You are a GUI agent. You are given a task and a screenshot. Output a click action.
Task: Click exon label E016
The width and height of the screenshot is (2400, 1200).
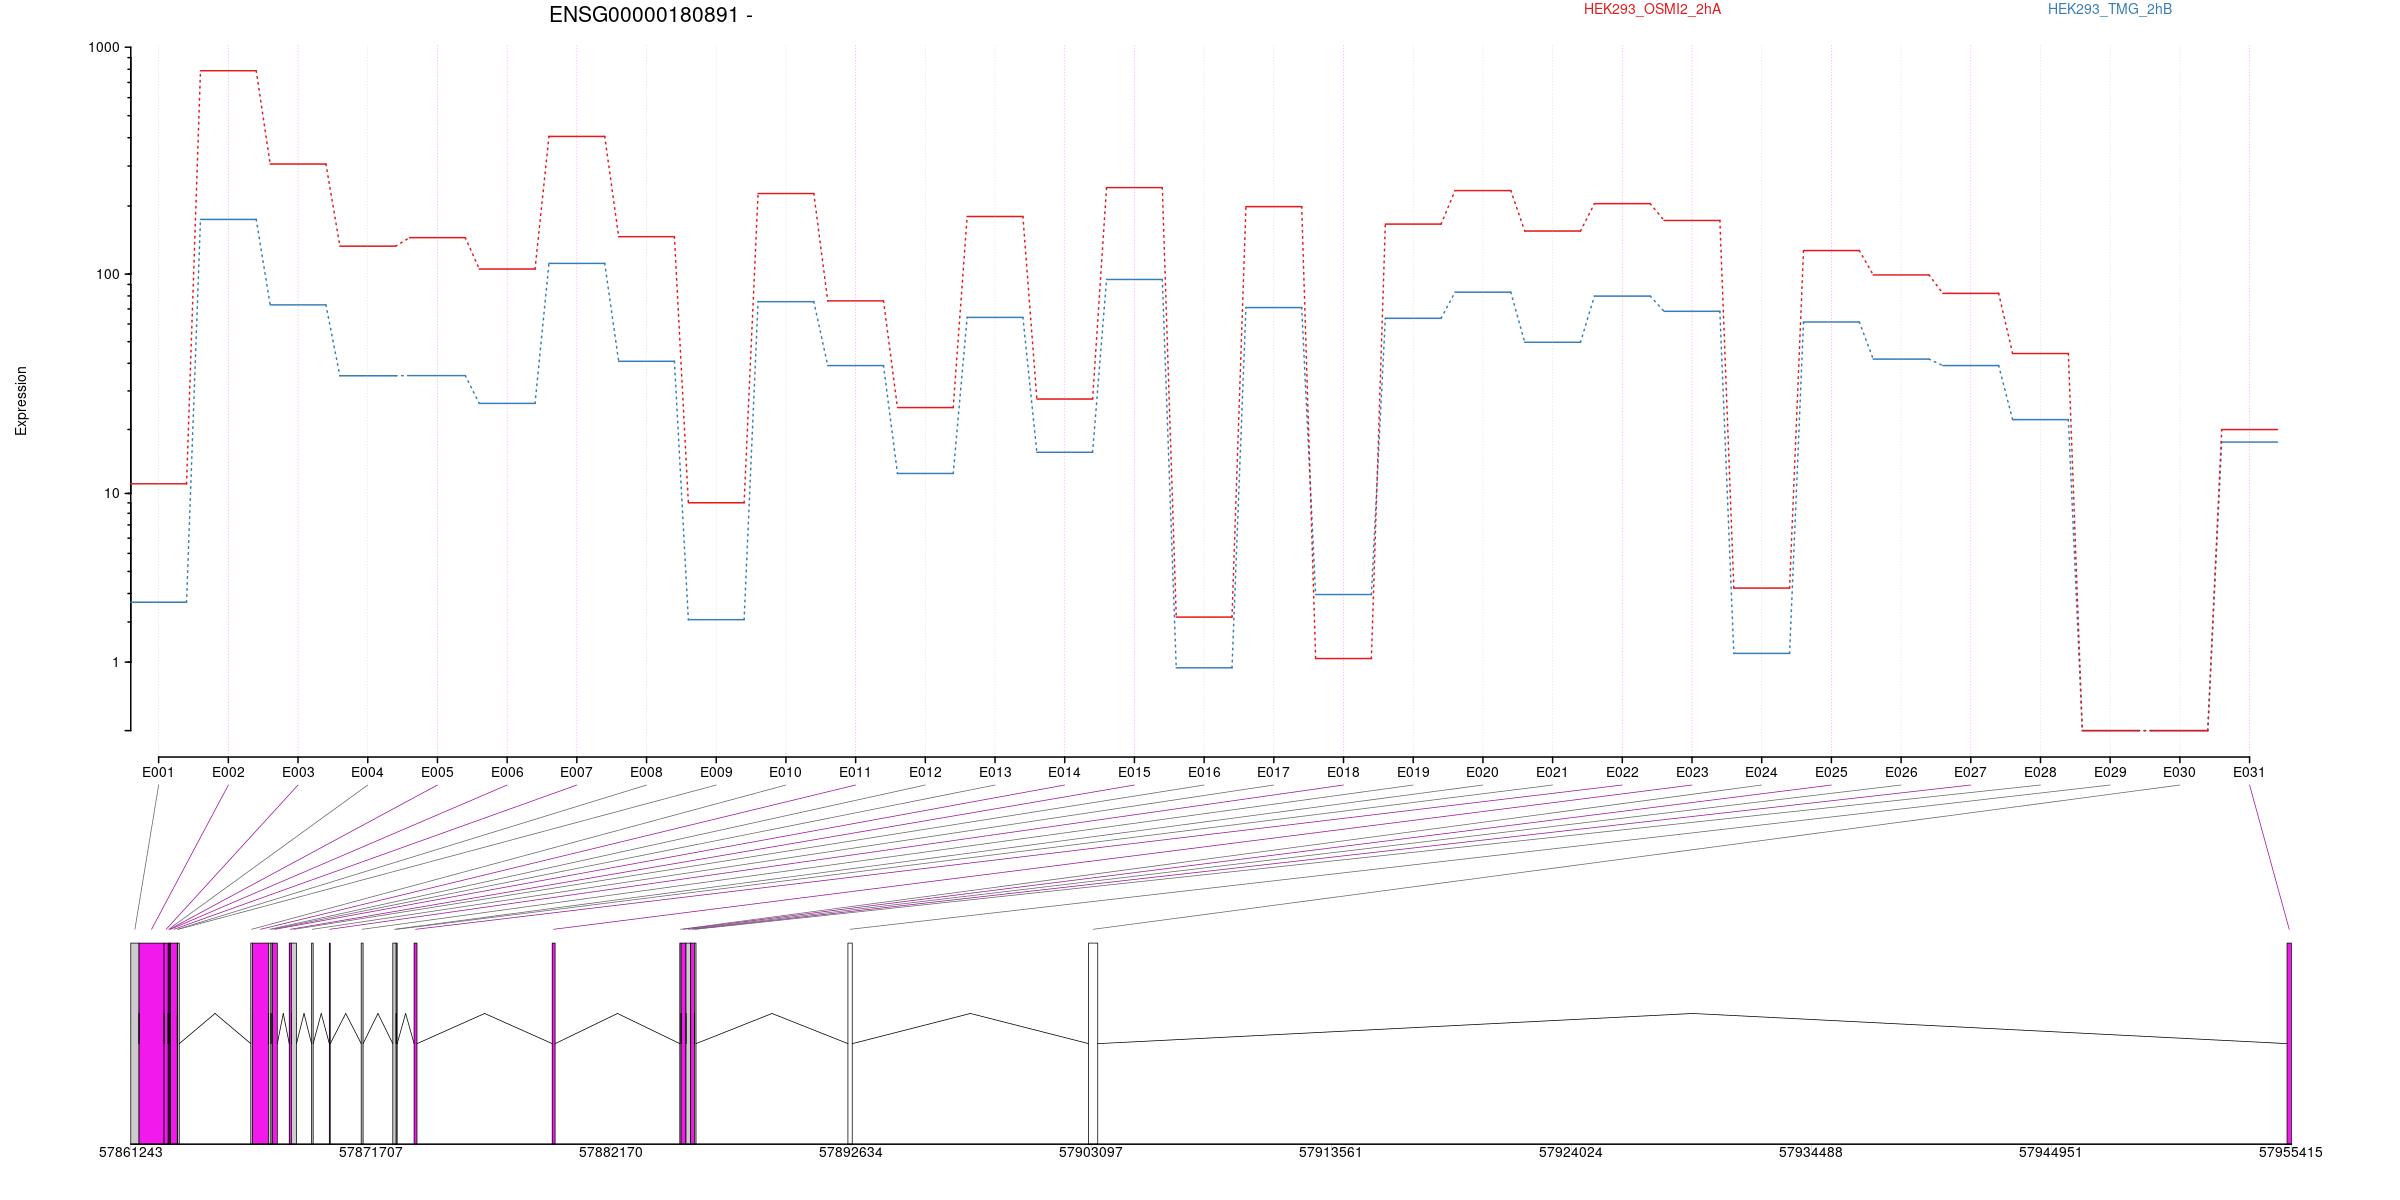pyautogui.click(x=1204, y=772)
